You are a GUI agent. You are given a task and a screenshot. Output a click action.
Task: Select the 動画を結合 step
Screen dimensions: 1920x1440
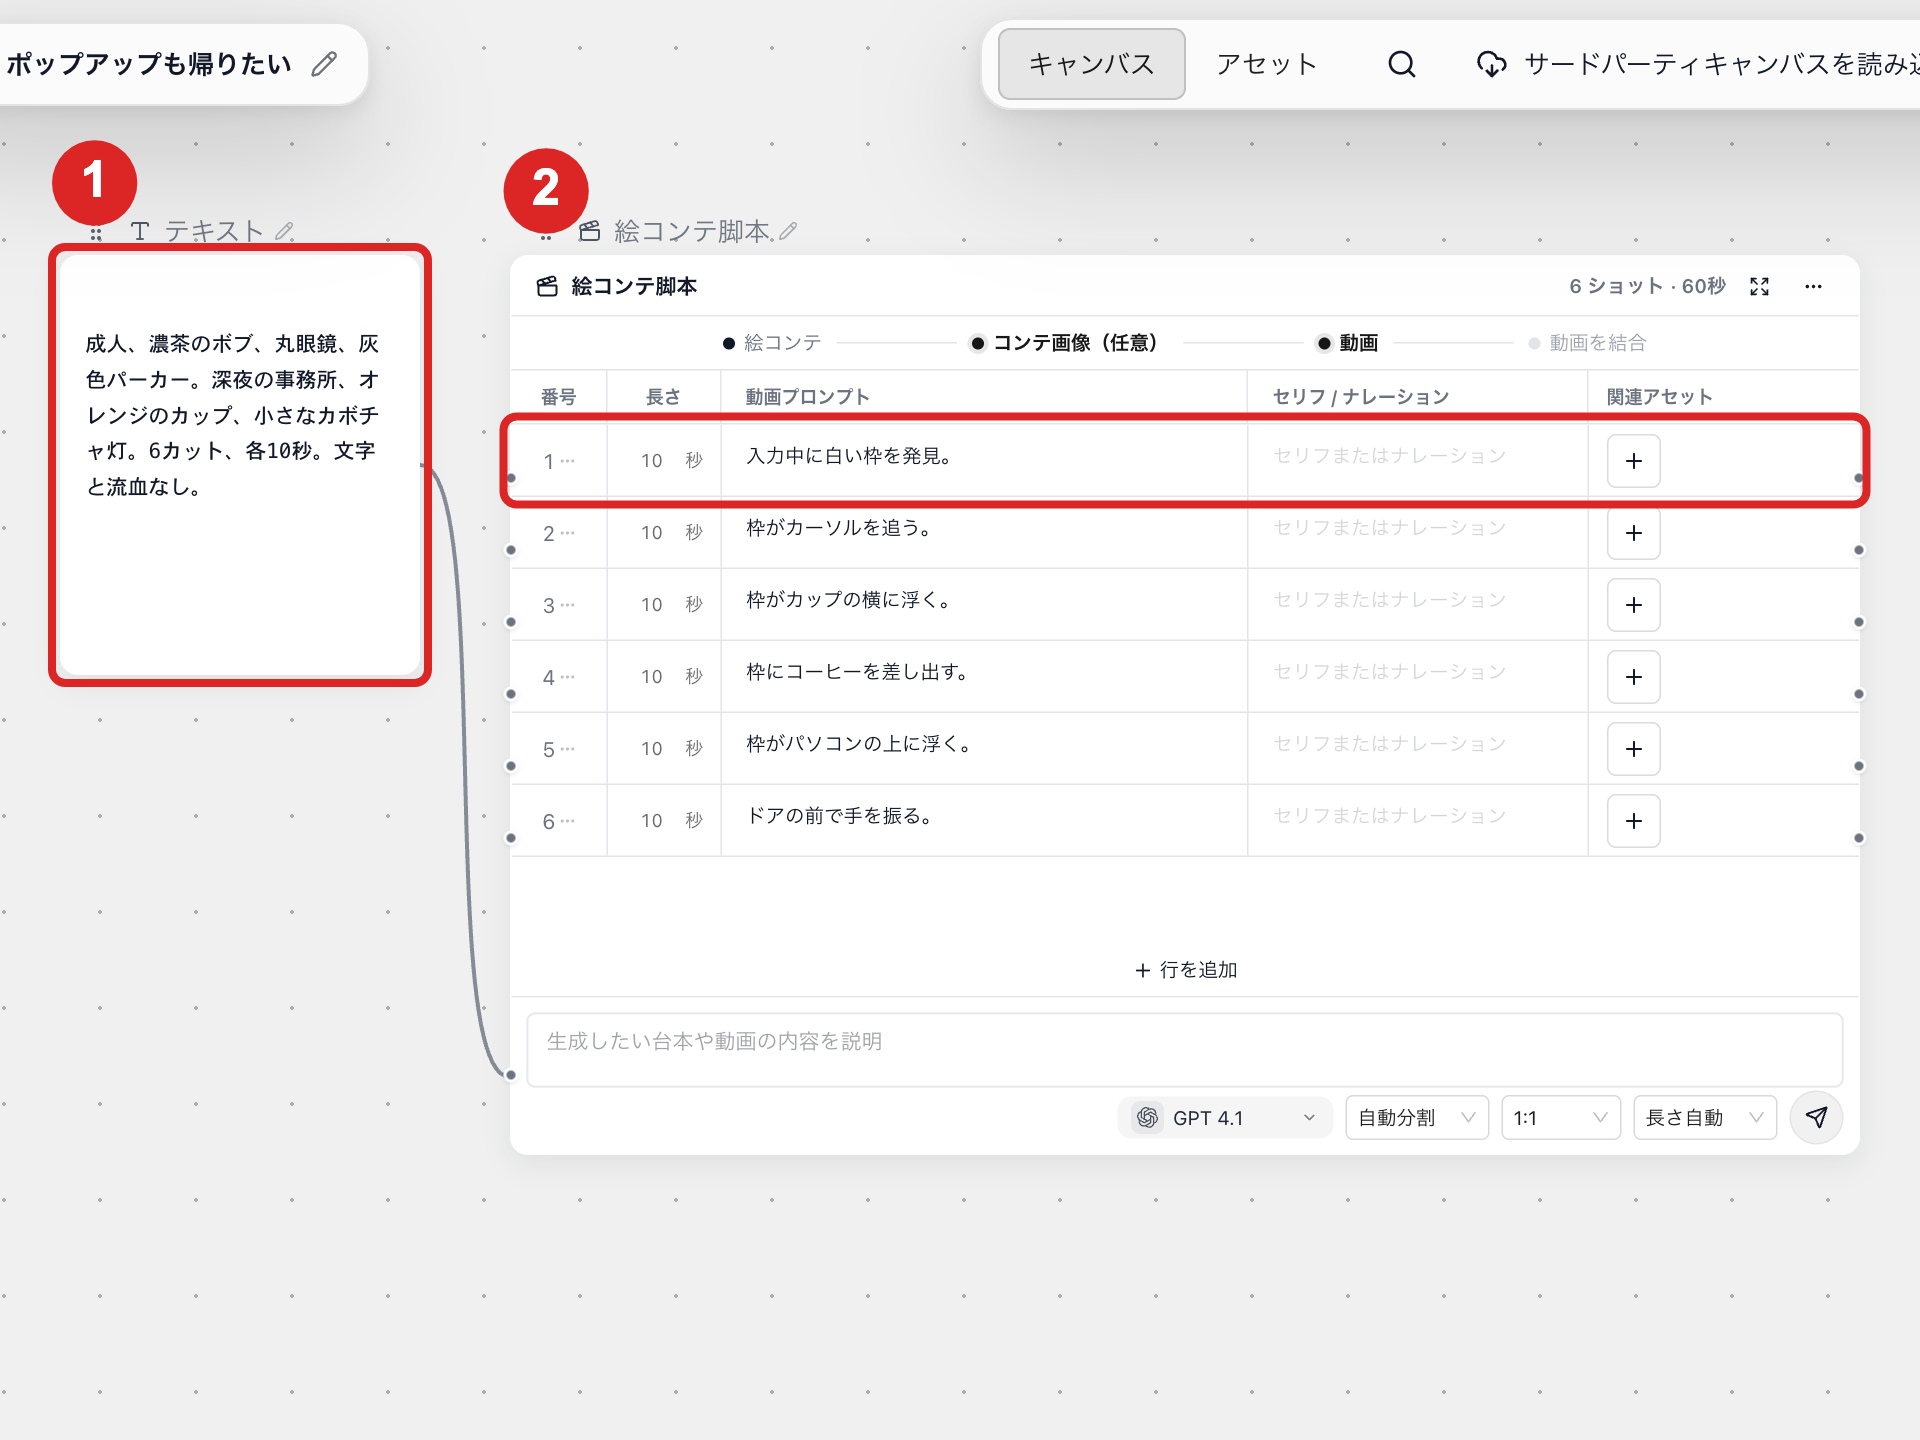click(1588, 343)
